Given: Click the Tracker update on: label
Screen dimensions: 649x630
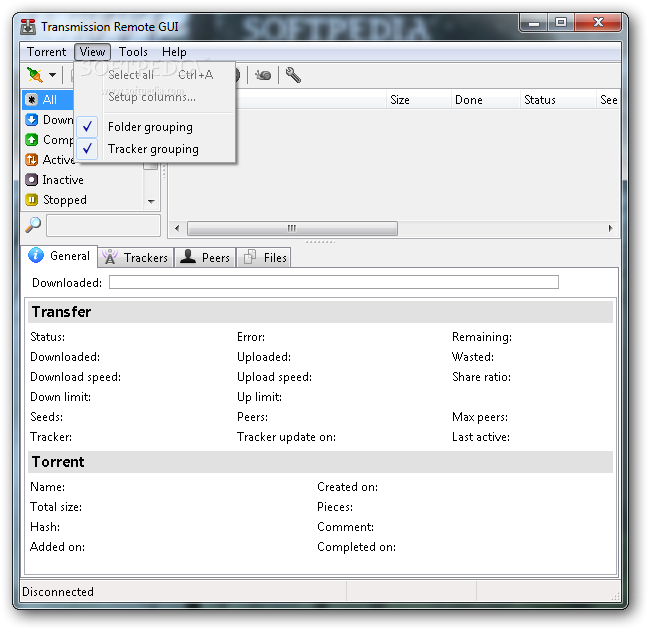Looking at the screenshot, I should pos(286,437).
